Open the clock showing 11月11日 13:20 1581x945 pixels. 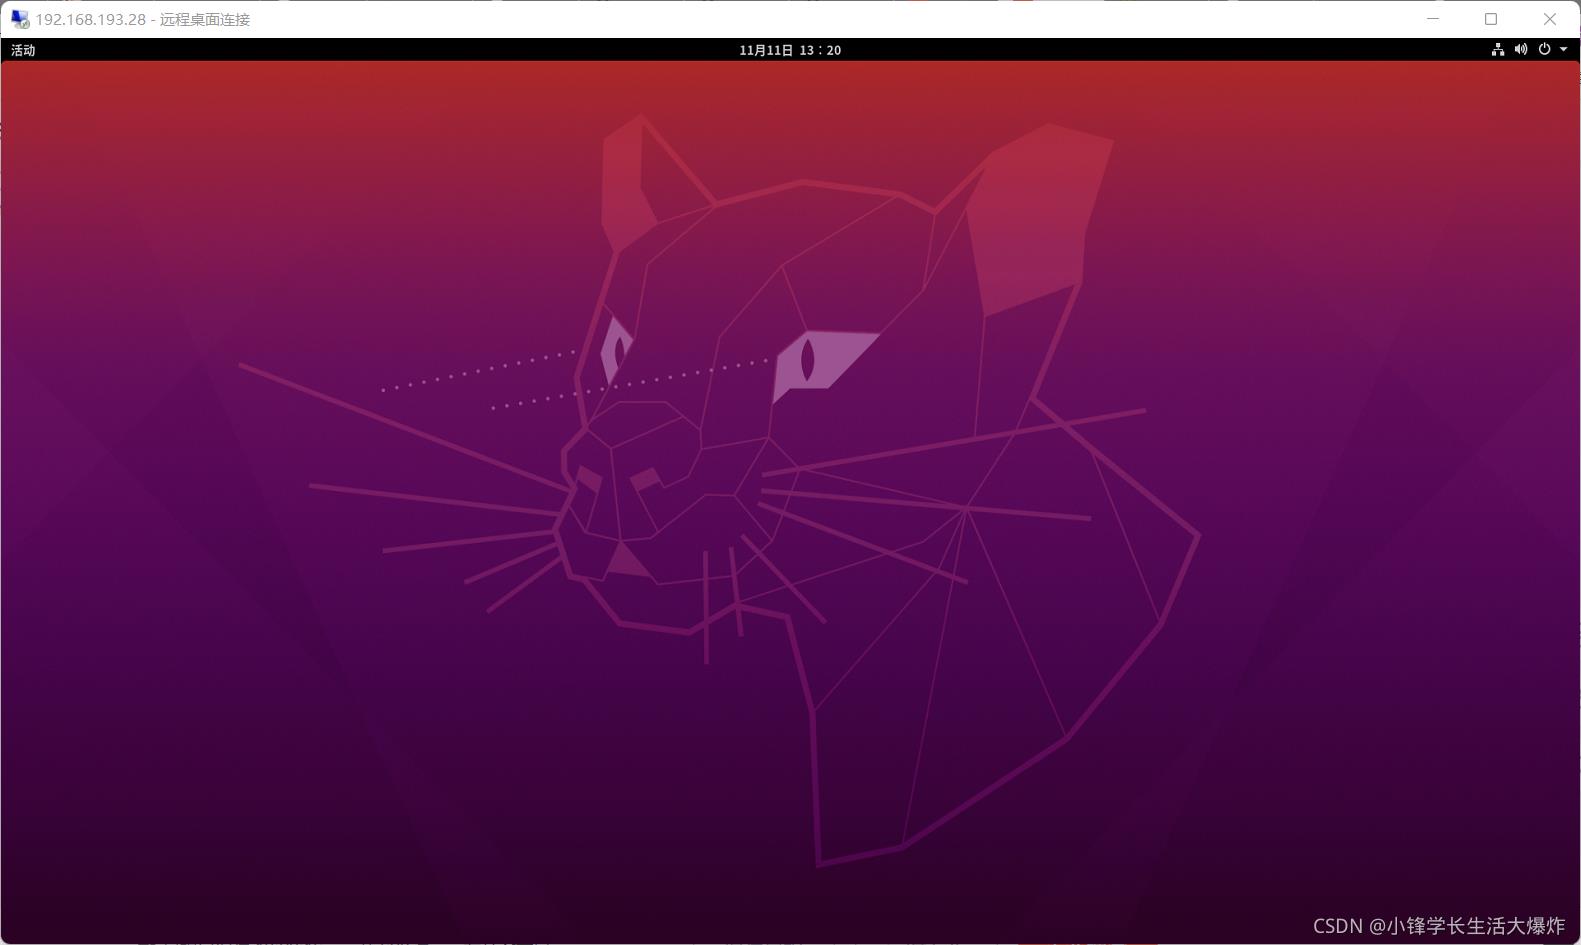790,50
